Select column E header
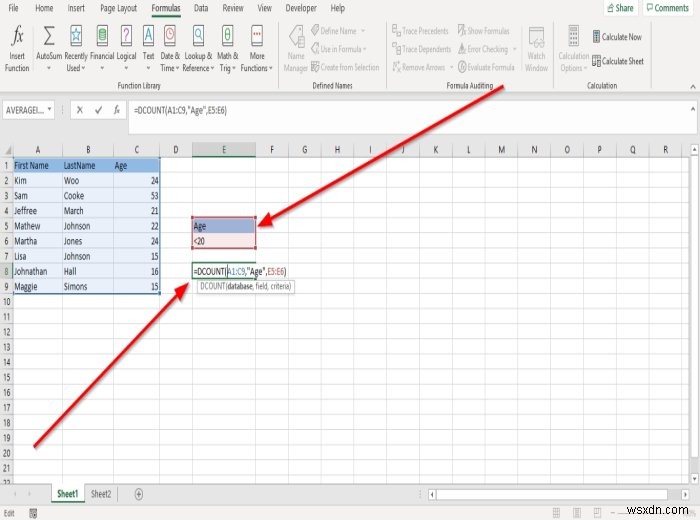The height and width of the screenshot is (520, 700). click(224, 150)
